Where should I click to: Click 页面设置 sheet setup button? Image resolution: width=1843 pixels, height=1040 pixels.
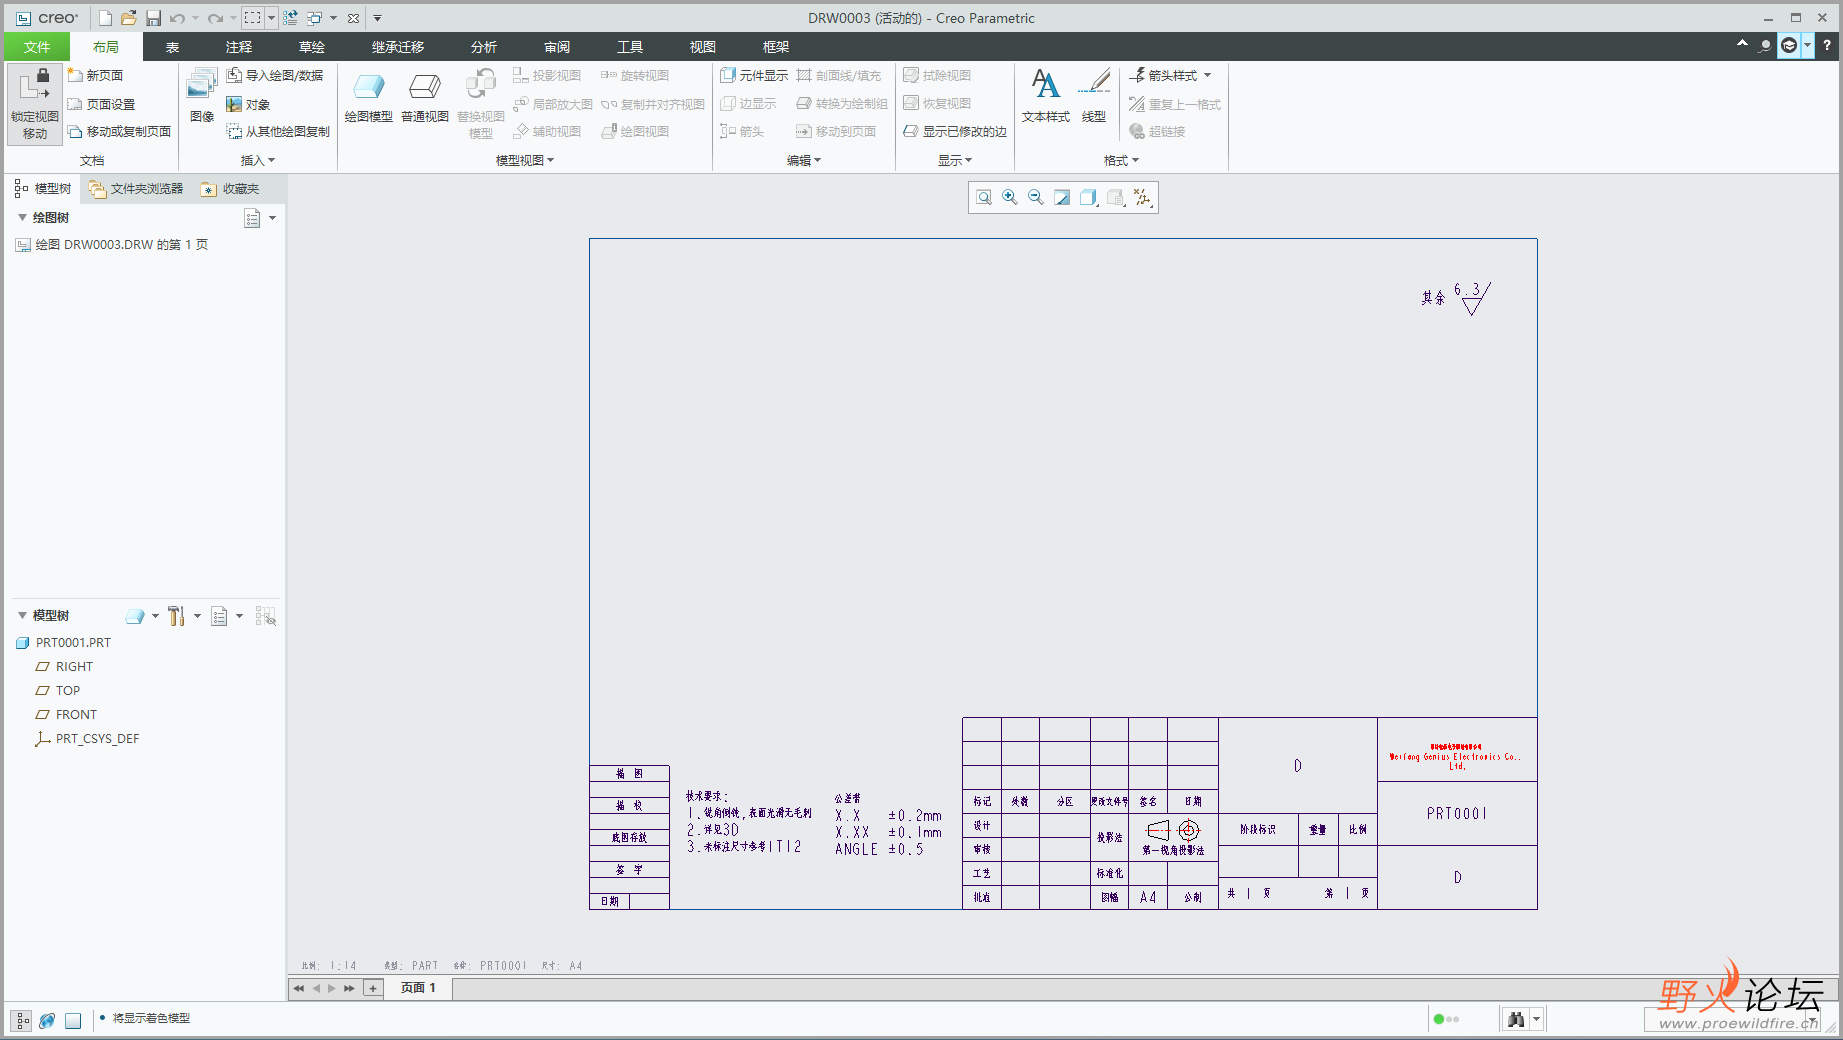[x=101, y=104]
